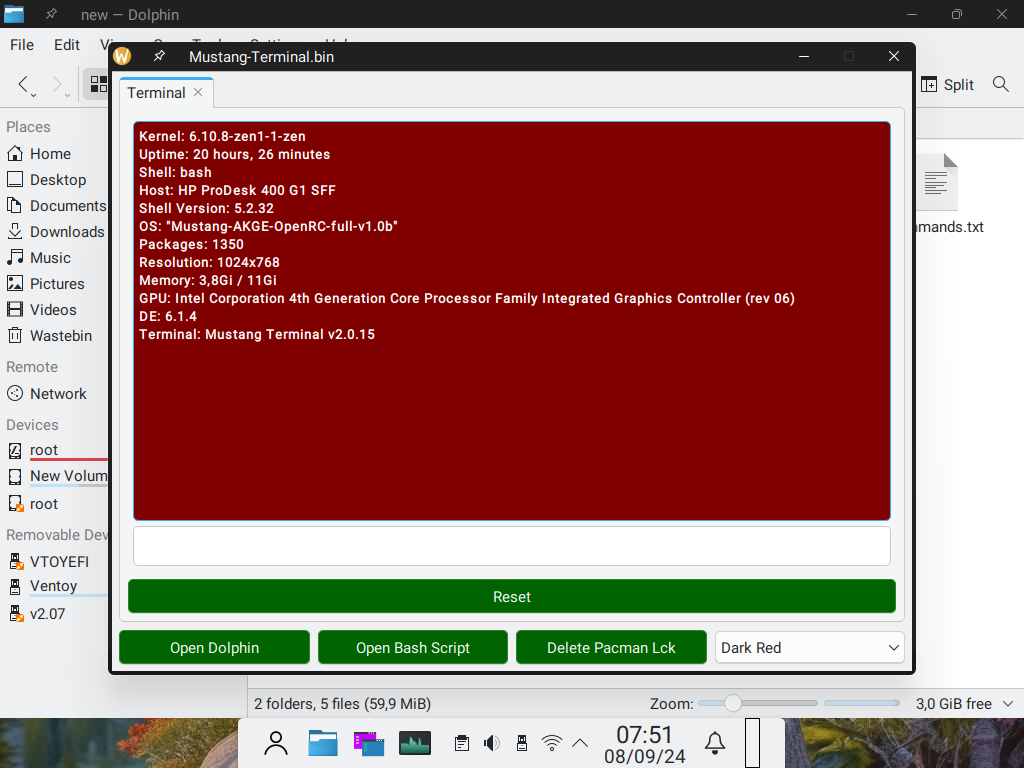1024x768 pixels.
Task: Open Wi-Fi network tray icon
Action: tap(552, 743)
